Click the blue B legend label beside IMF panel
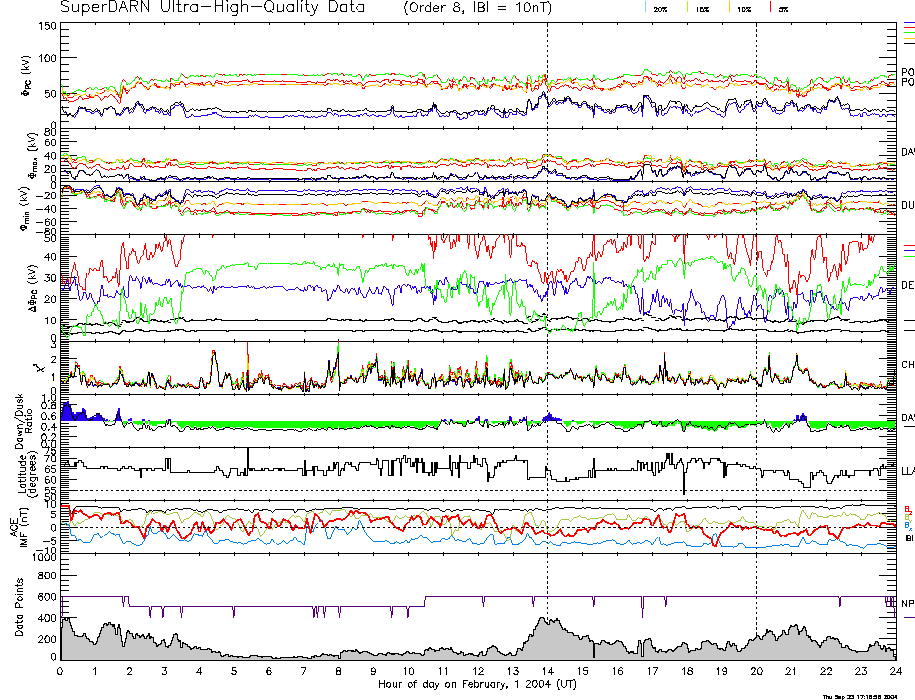This screenshot has width=915, height=700. [x=908, y=524]
